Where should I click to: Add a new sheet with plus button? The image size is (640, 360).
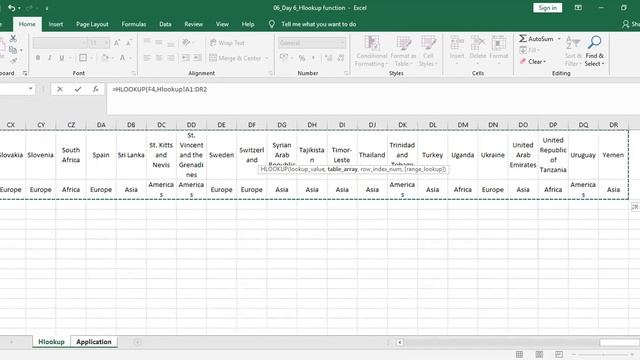click(x=138, y=342)
